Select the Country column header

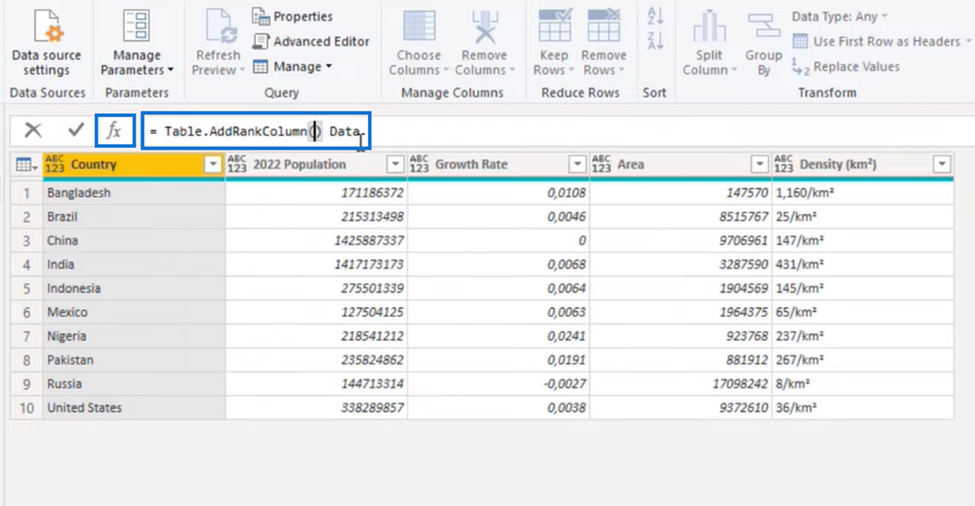coord(134,164)
